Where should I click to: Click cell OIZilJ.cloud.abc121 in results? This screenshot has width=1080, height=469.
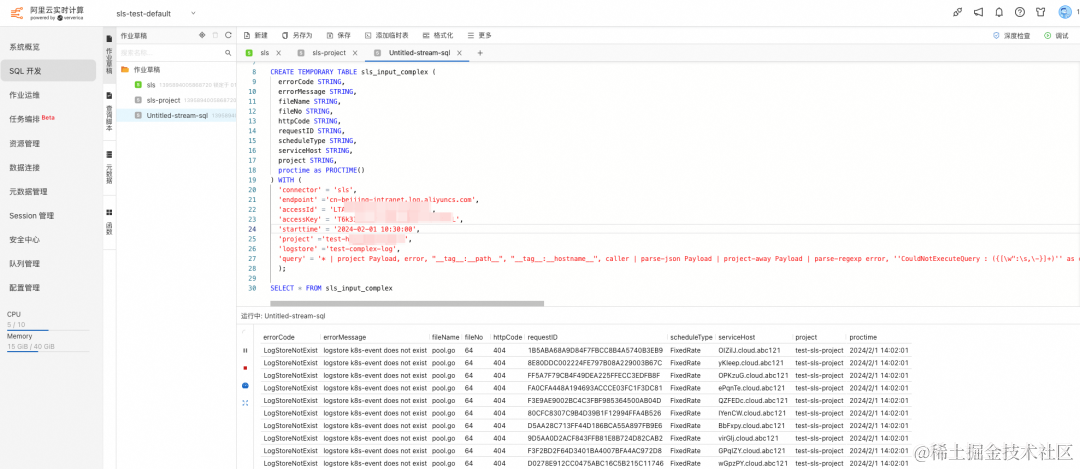click(x=747, y=350)
